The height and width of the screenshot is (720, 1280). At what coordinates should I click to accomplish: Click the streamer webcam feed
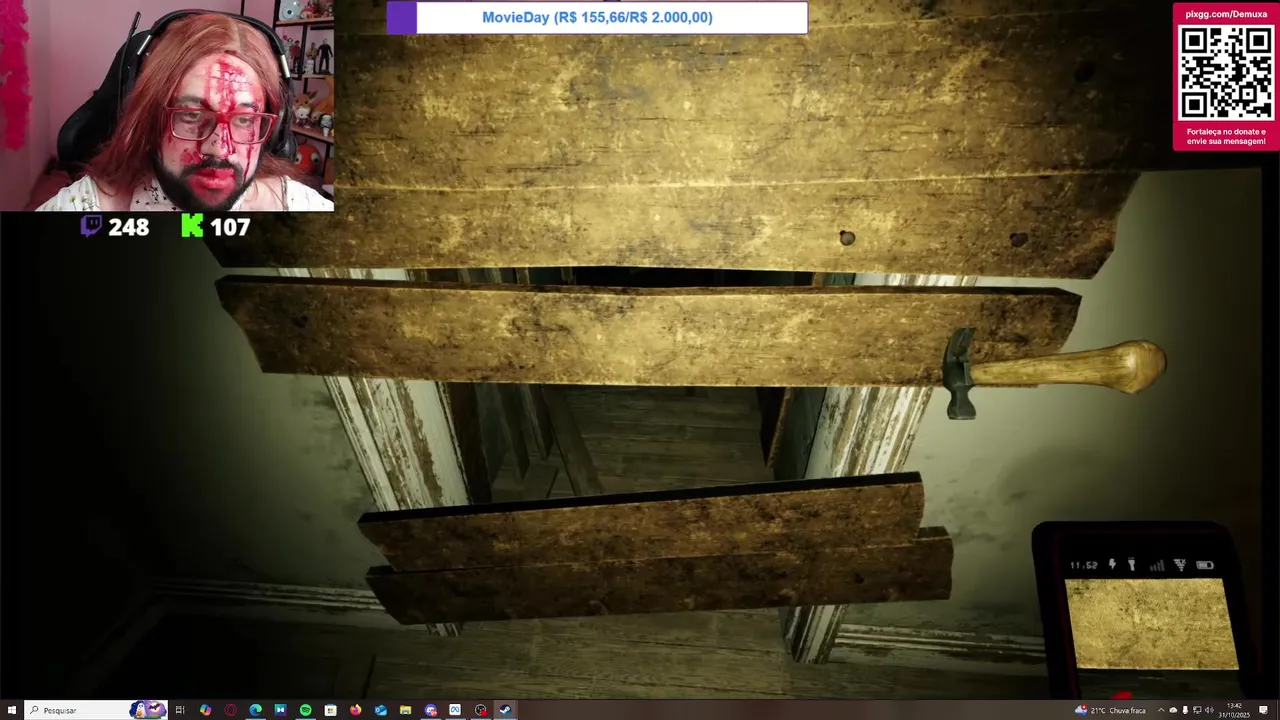pyautogui.click(x=167, y=105)
